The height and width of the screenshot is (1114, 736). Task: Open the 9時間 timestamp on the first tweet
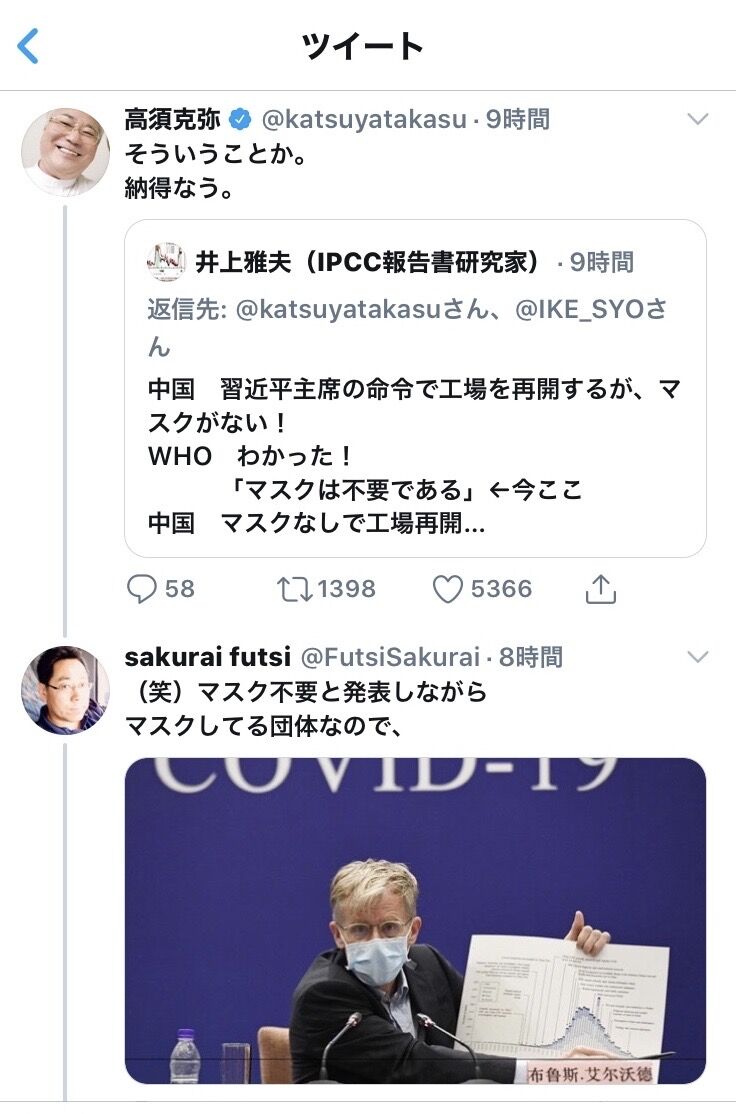tap(517, 119)
